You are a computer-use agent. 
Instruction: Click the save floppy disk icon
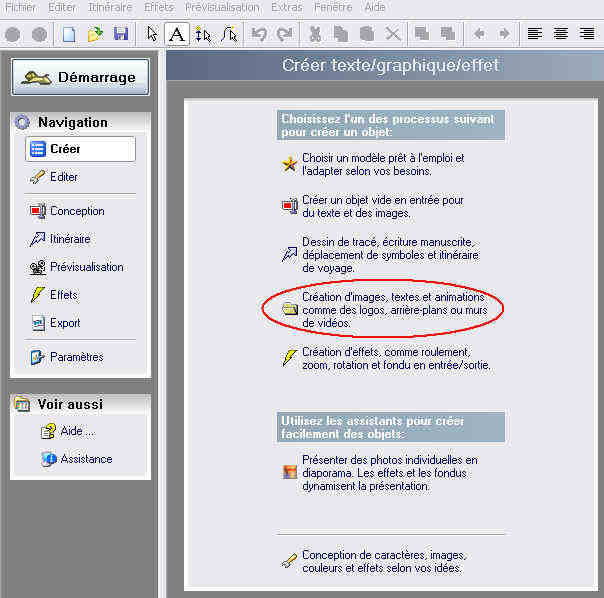pyautogui.click(x=121, y=34)
